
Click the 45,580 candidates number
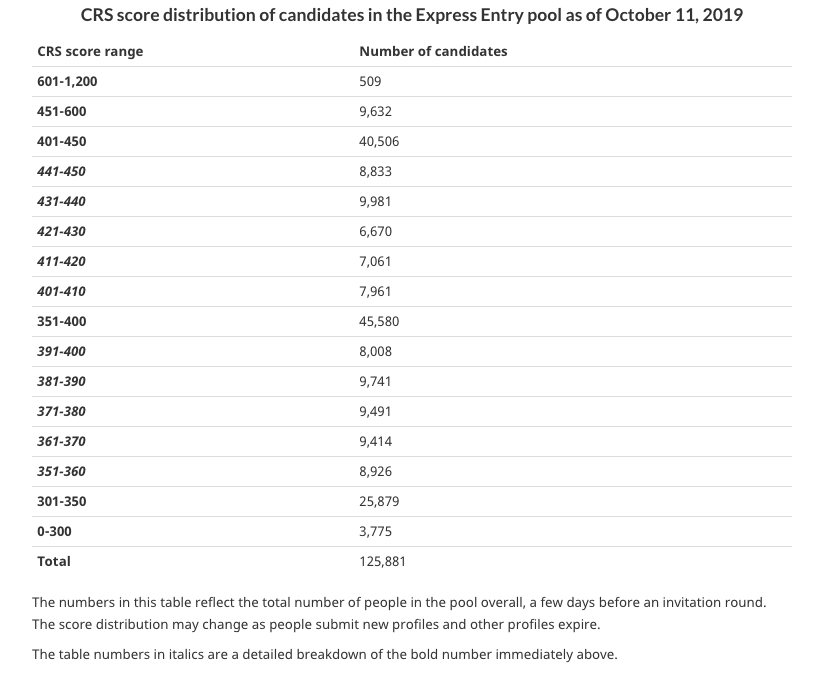point(379,321)
